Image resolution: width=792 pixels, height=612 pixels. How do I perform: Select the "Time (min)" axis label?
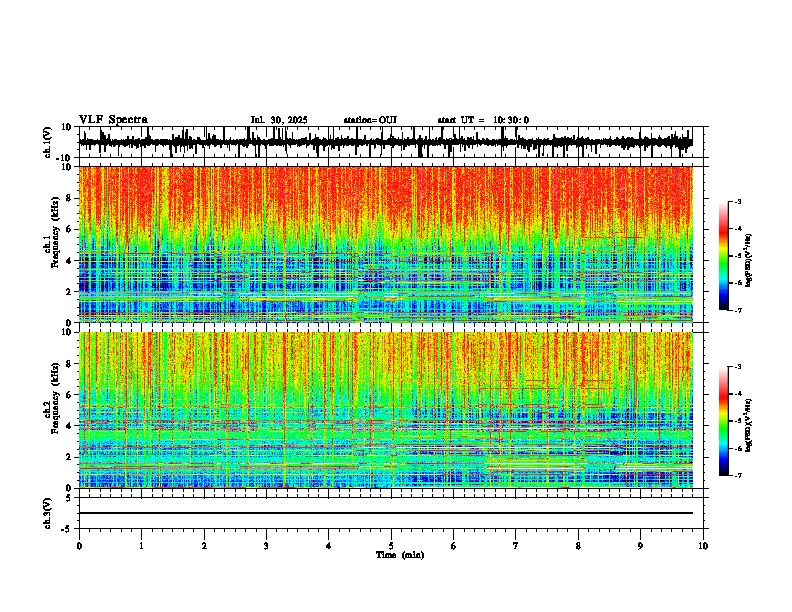tap(400, 555)
